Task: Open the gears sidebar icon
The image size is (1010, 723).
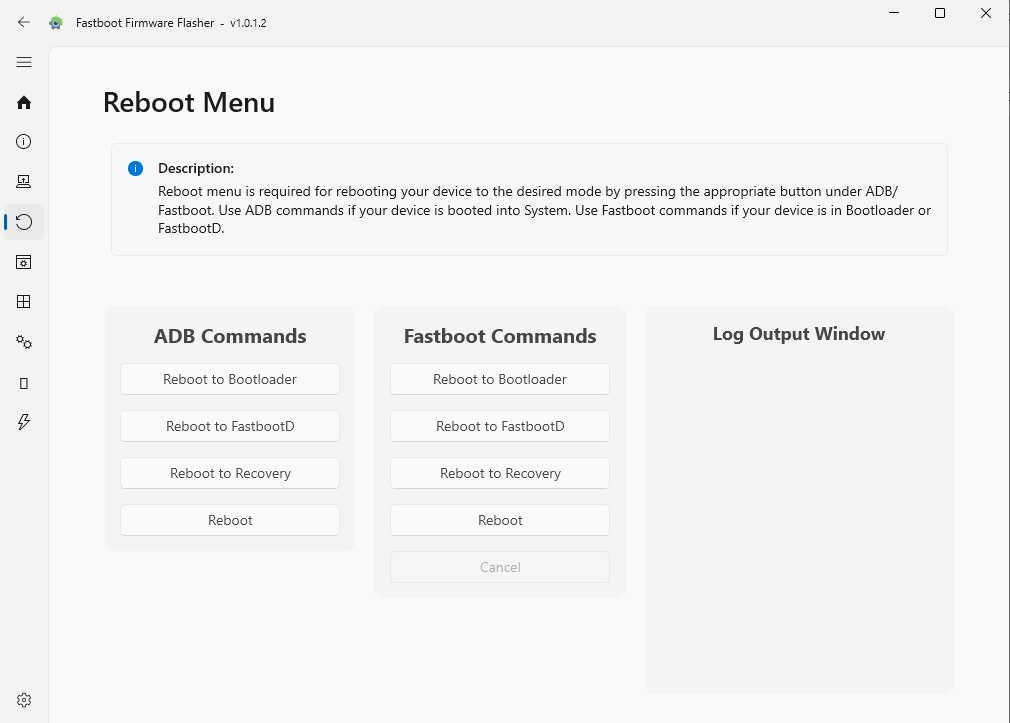Action: click(23, 341)
